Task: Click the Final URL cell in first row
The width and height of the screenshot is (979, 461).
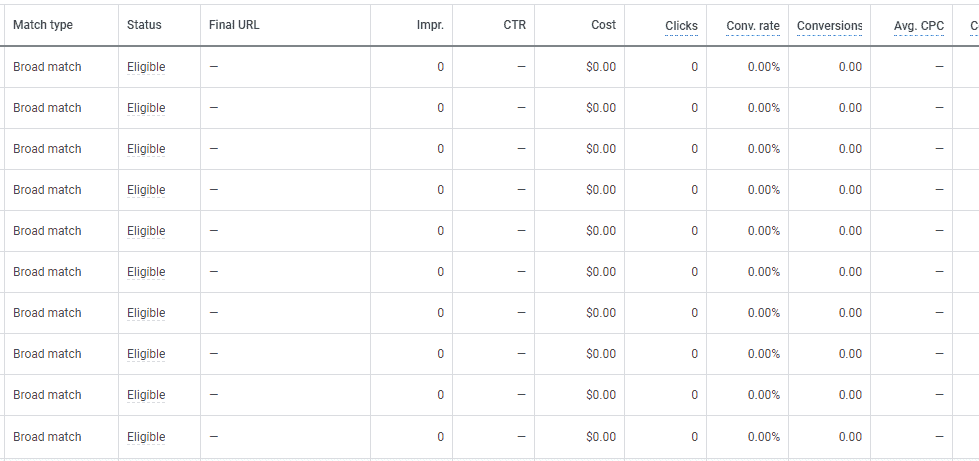Action: point(285,67)
